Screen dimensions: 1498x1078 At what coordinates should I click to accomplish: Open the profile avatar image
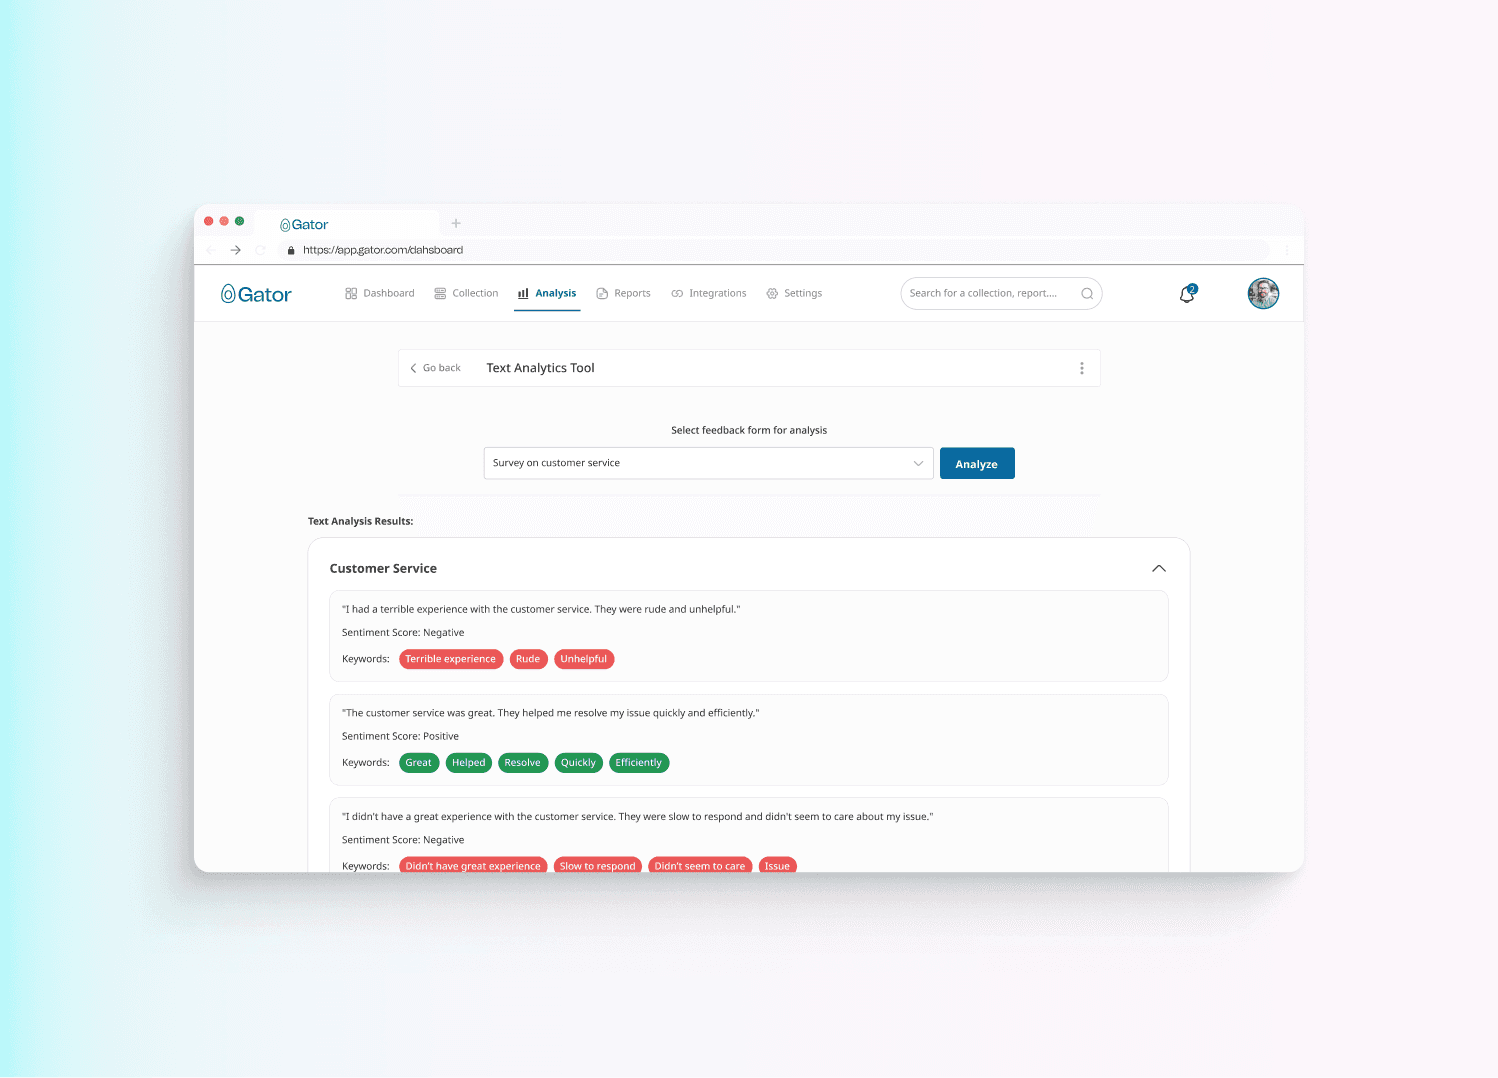(x=1263, y=293)
